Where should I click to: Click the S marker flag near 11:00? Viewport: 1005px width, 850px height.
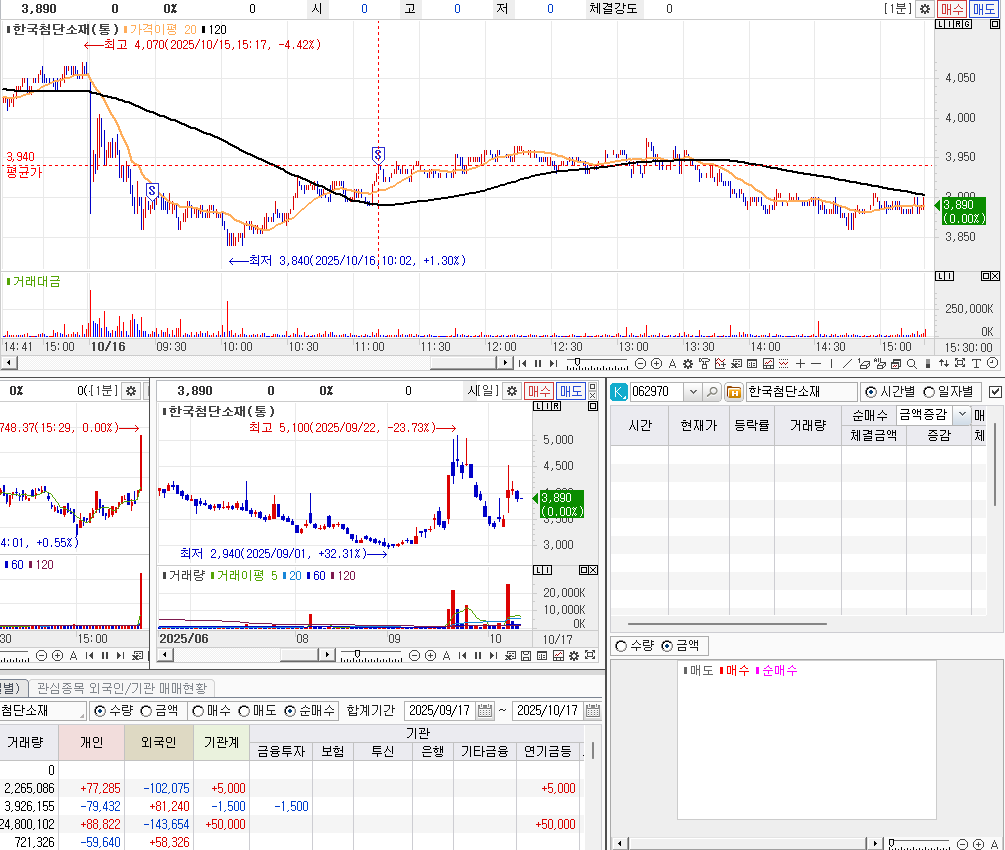tap(378, 155)
